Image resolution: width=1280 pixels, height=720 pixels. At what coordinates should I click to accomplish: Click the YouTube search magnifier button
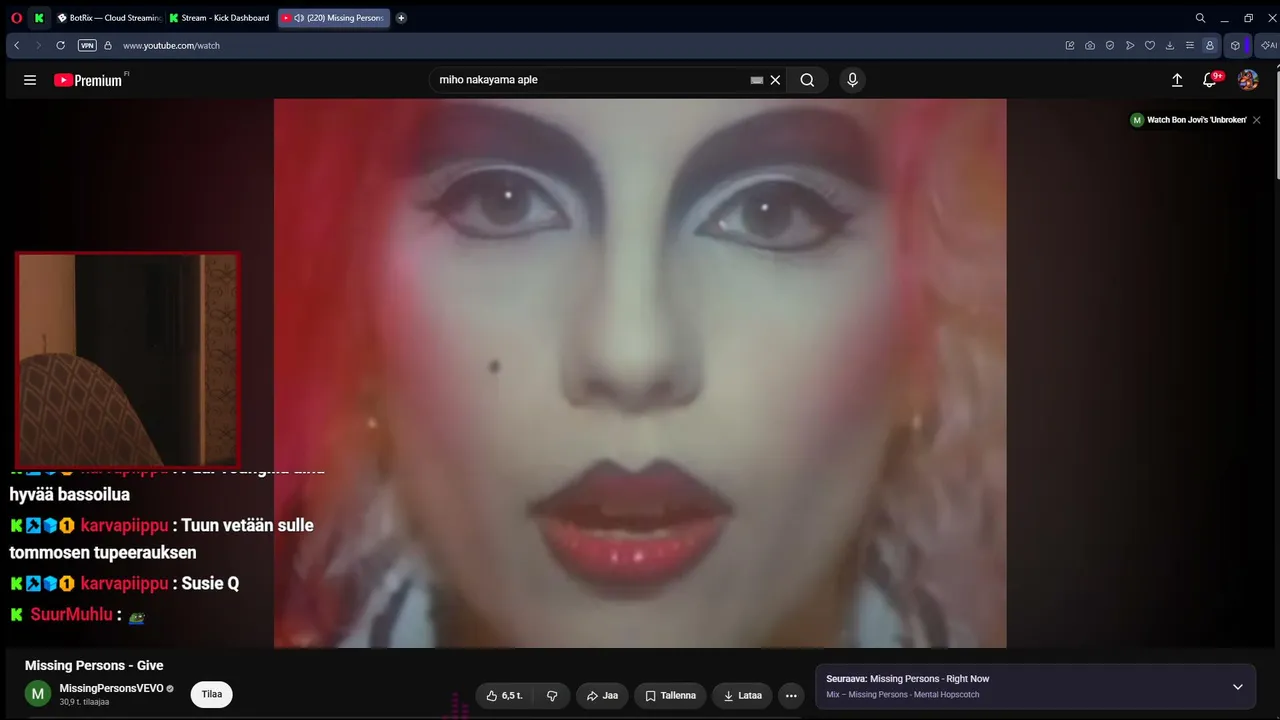tap(807, 80)
